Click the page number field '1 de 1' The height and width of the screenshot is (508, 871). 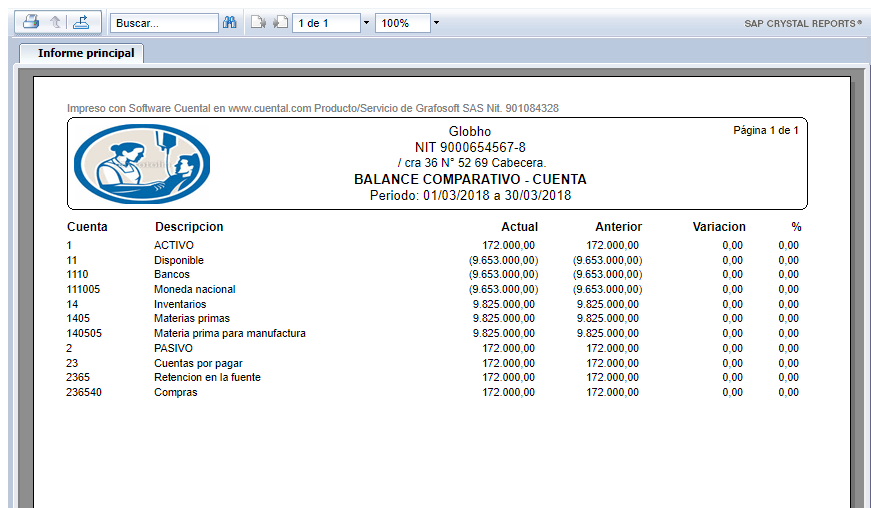point(325,23)
